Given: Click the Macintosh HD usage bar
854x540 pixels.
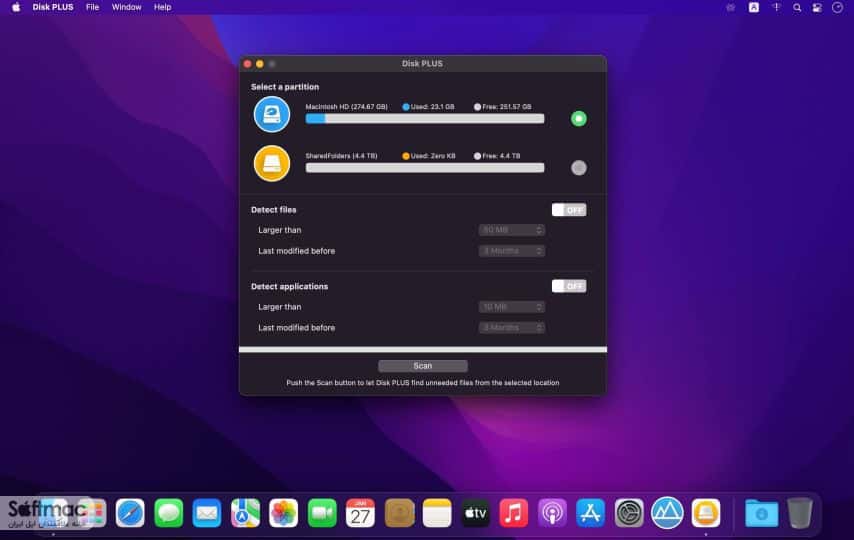Looking at the screenshot, I should (x=425, y=119).
